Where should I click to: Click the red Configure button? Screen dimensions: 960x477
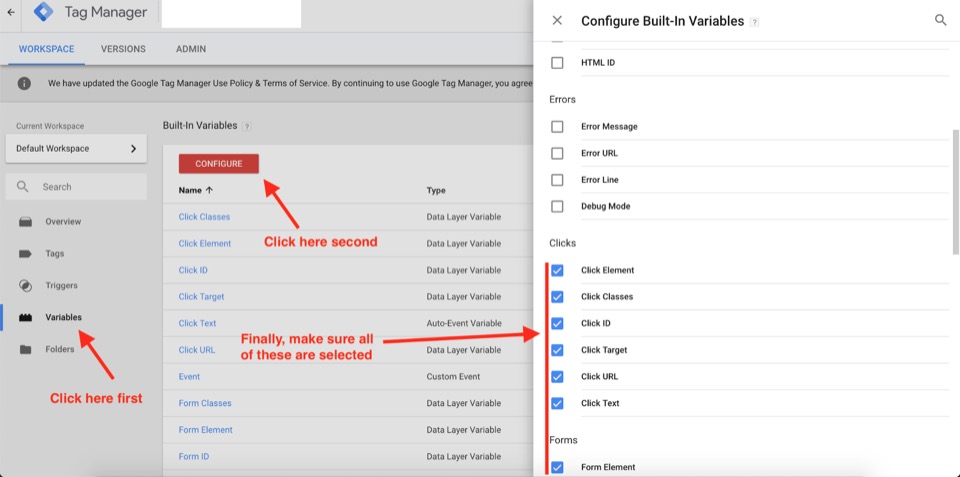point(219,163)
